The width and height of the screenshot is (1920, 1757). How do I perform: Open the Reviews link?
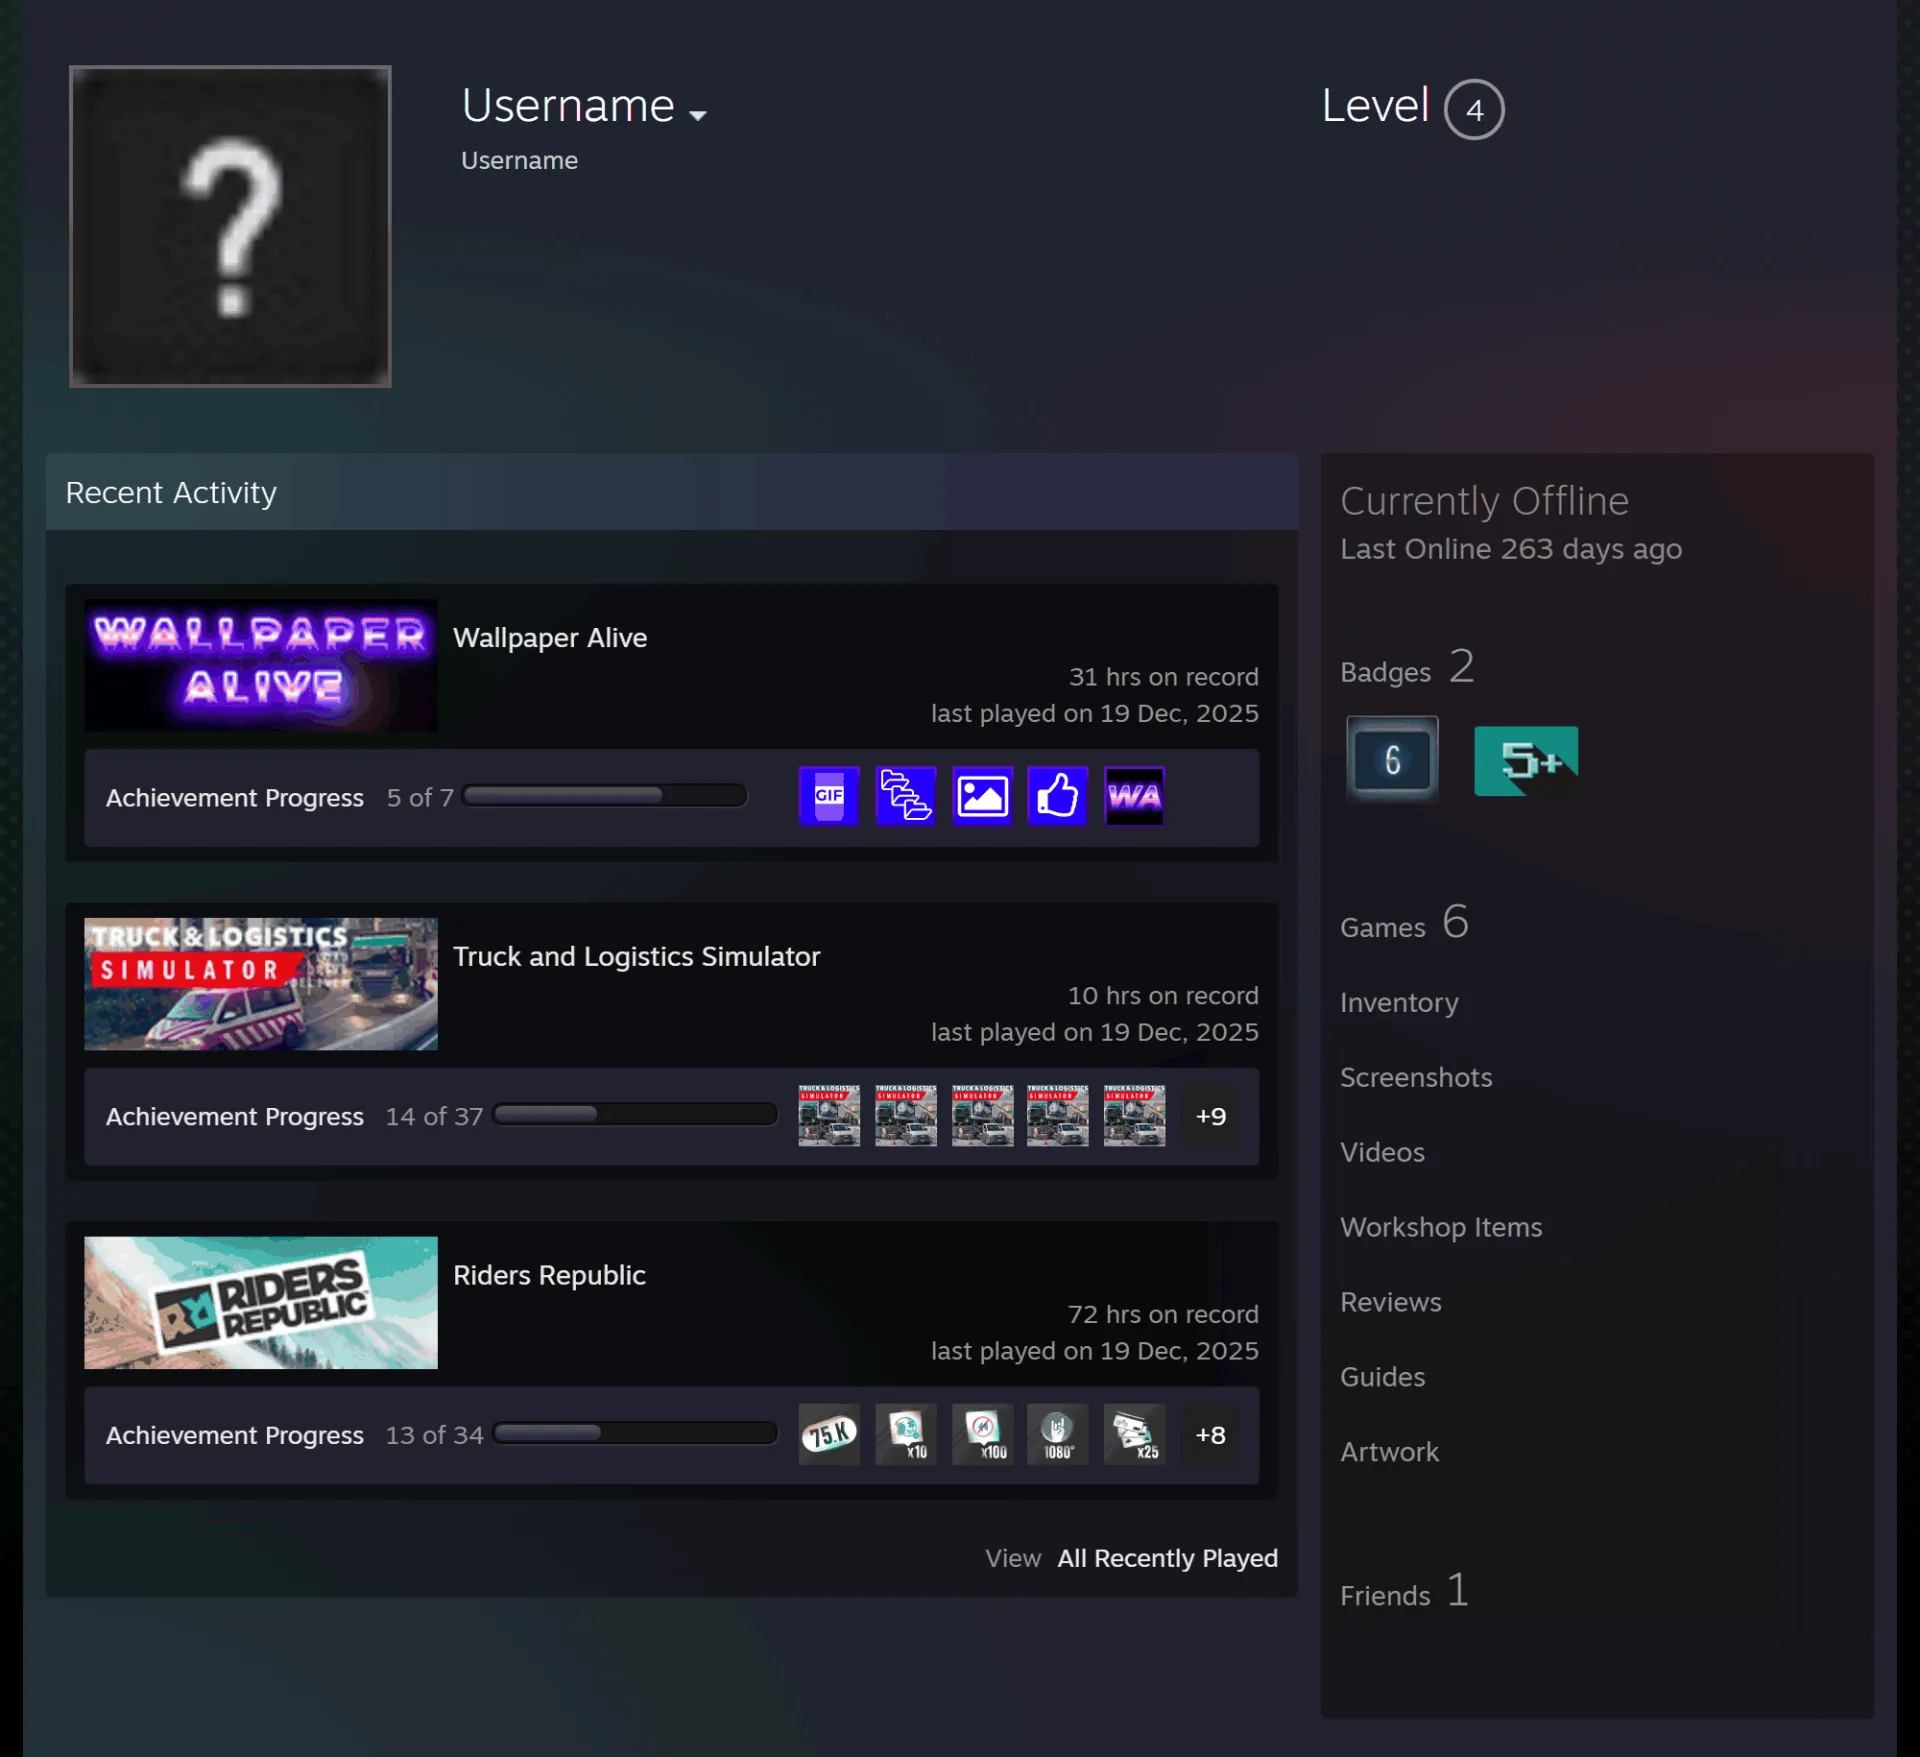[x=1391, y=1303]
